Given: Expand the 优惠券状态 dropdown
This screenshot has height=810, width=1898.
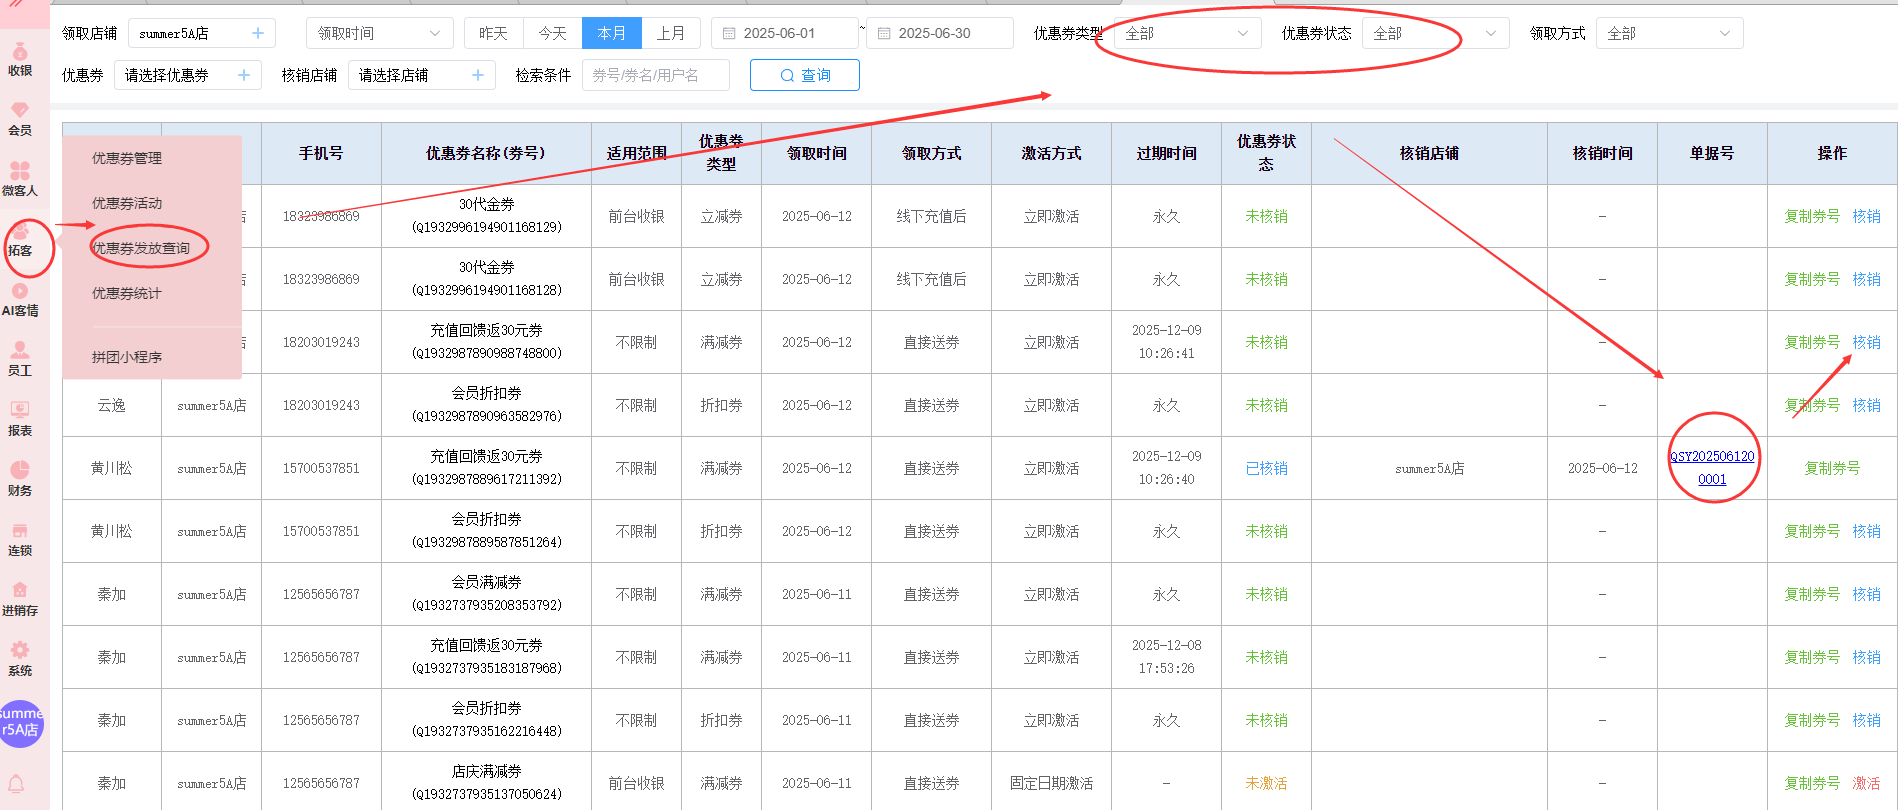Looking at the screenshot, I should coord(1435,33).
